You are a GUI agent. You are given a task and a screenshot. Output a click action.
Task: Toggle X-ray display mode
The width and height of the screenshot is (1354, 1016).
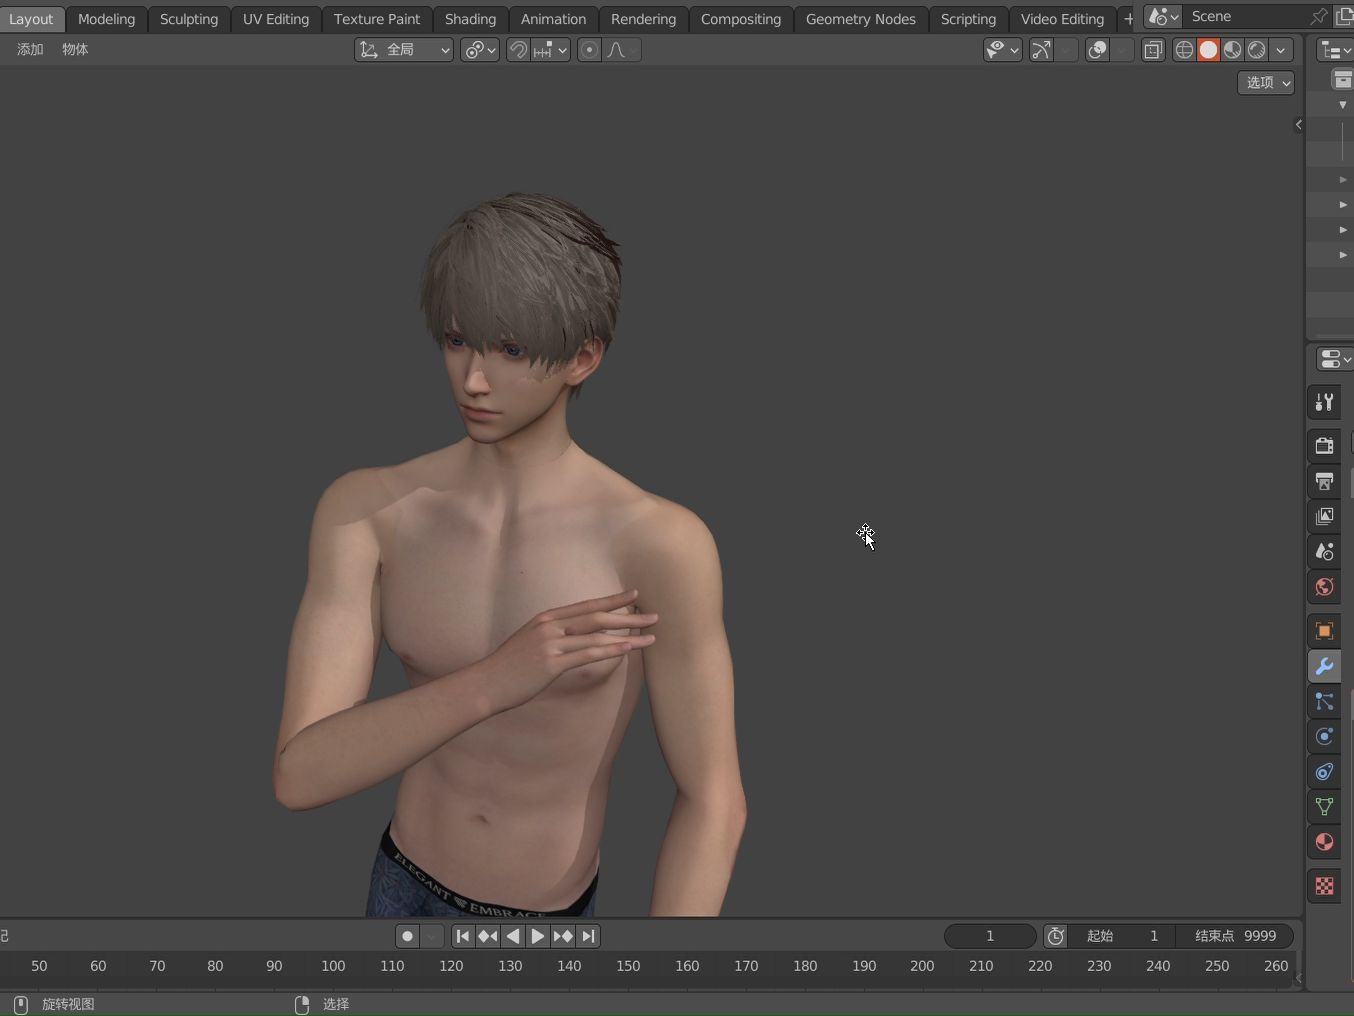[1153, 50]
